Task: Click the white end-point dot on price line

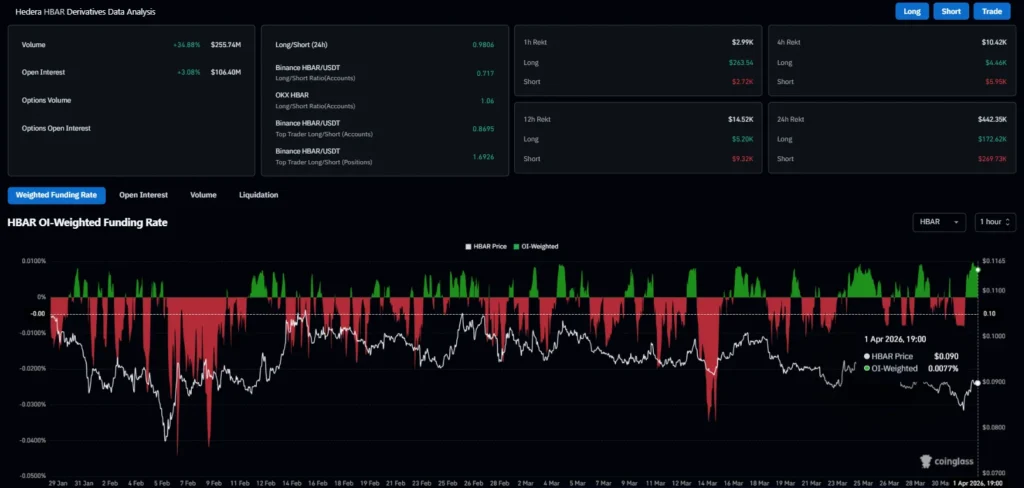Action: click(977, 383)
